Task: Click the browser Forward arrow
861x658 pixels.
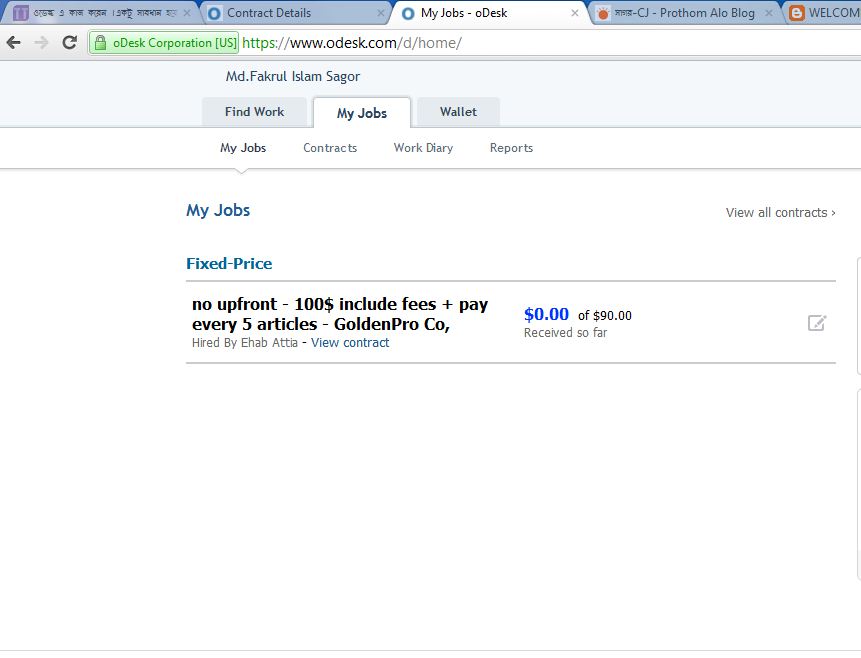Action: (41, 42)
